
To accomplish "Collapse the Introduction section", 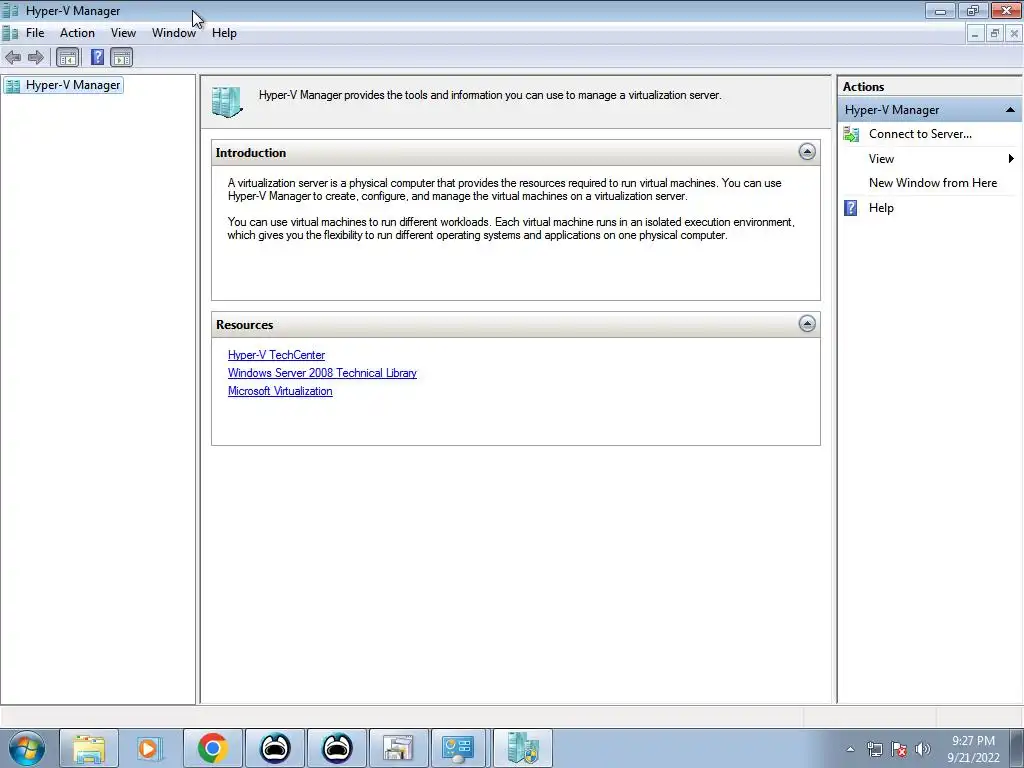I will tap(807, 152).
